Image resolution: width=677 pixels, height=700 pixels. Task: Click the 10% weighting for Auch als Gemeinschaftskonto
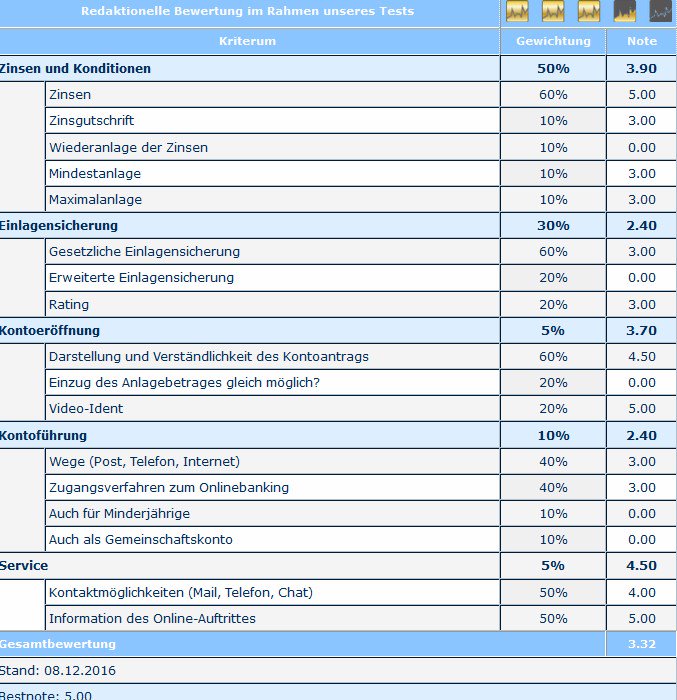(x=553, y=539)
